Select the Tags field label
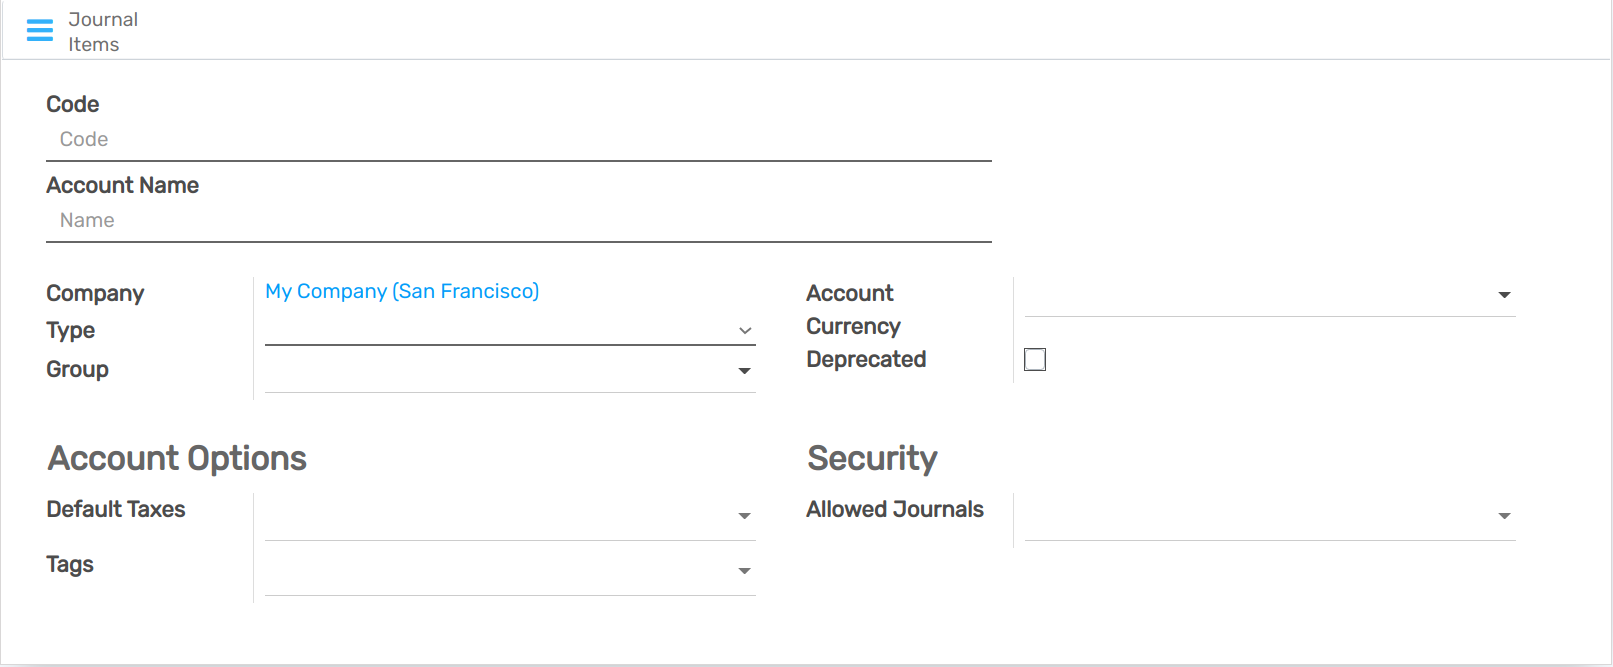The height and width of the screenshot is (667, 1613). [69, 564]
